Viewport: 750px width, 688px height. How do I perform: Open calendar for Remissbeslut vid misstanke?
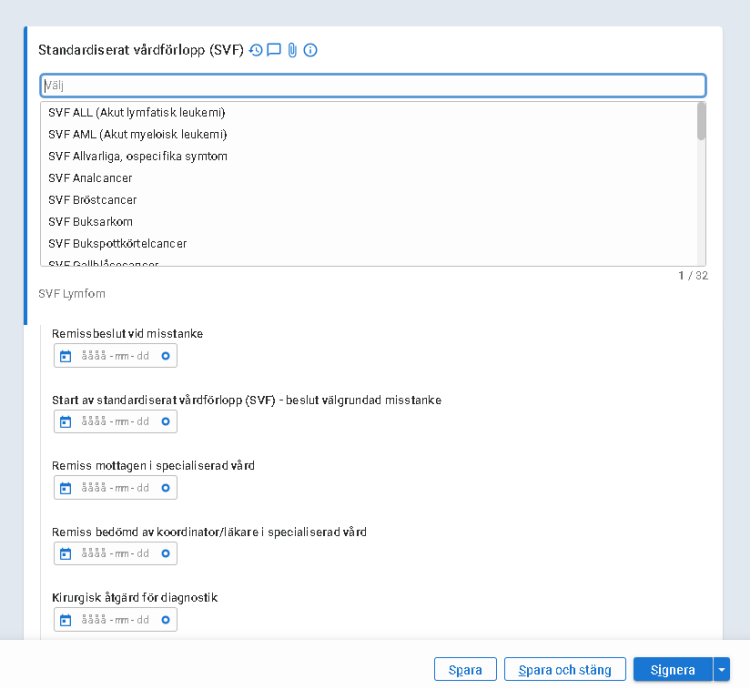tap(66, 356)
